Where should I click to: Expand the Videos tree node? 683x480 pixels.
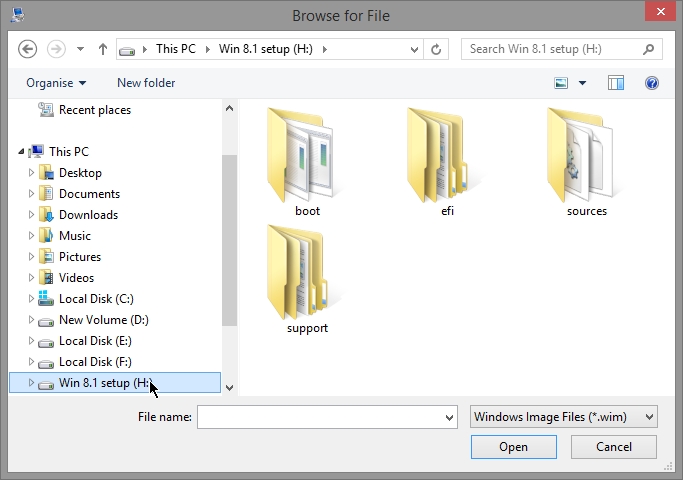point(31,277)
